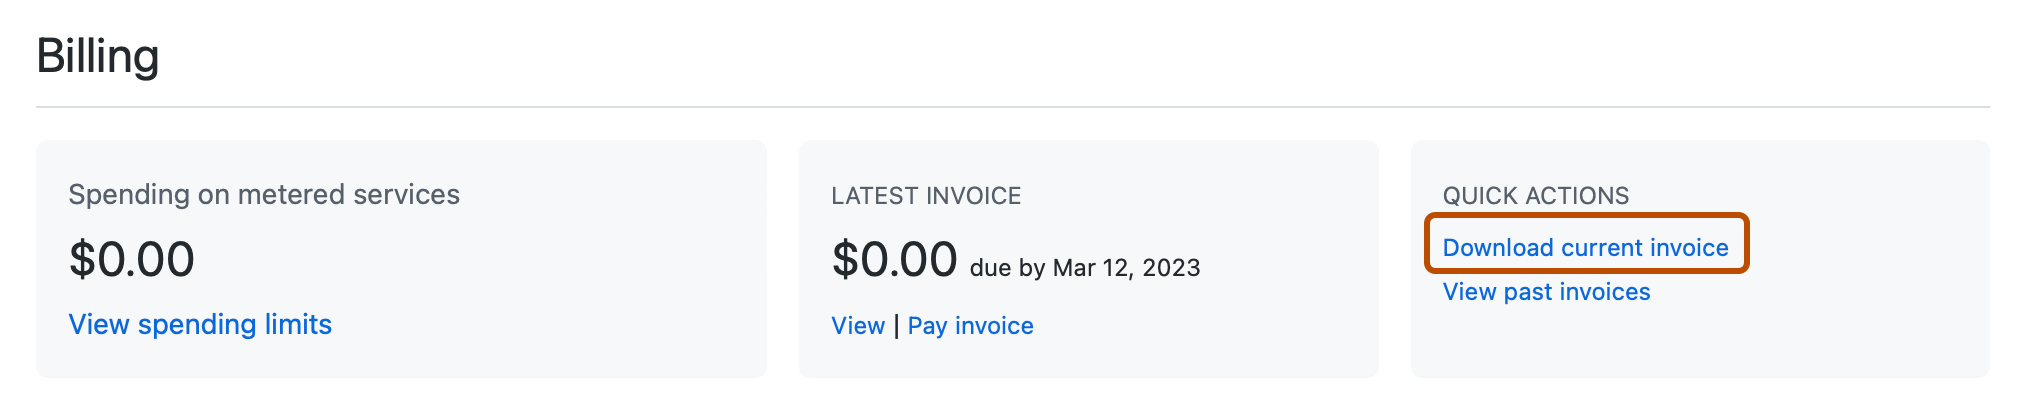This screenshot has height=406, width=2028.
Task: Click the LATEST INVOICE label
Action: [x=926, y=196]
